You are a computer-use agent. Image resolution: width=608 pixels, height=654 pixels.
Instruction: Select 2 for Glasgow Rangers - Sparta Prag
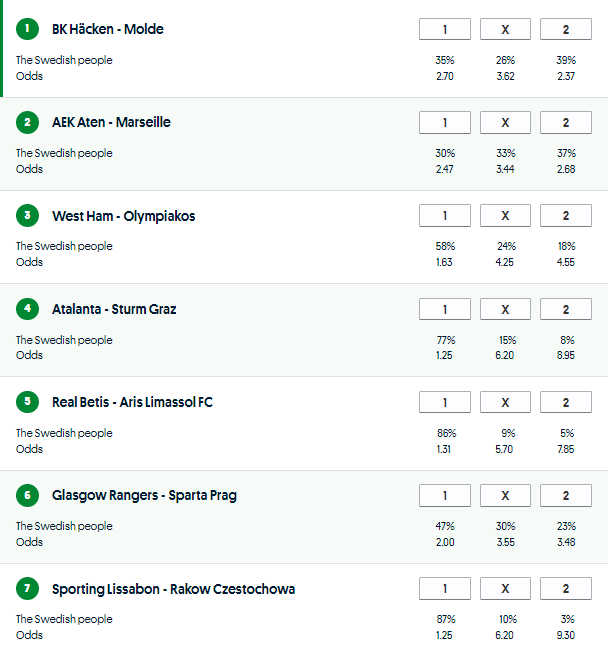565,496
